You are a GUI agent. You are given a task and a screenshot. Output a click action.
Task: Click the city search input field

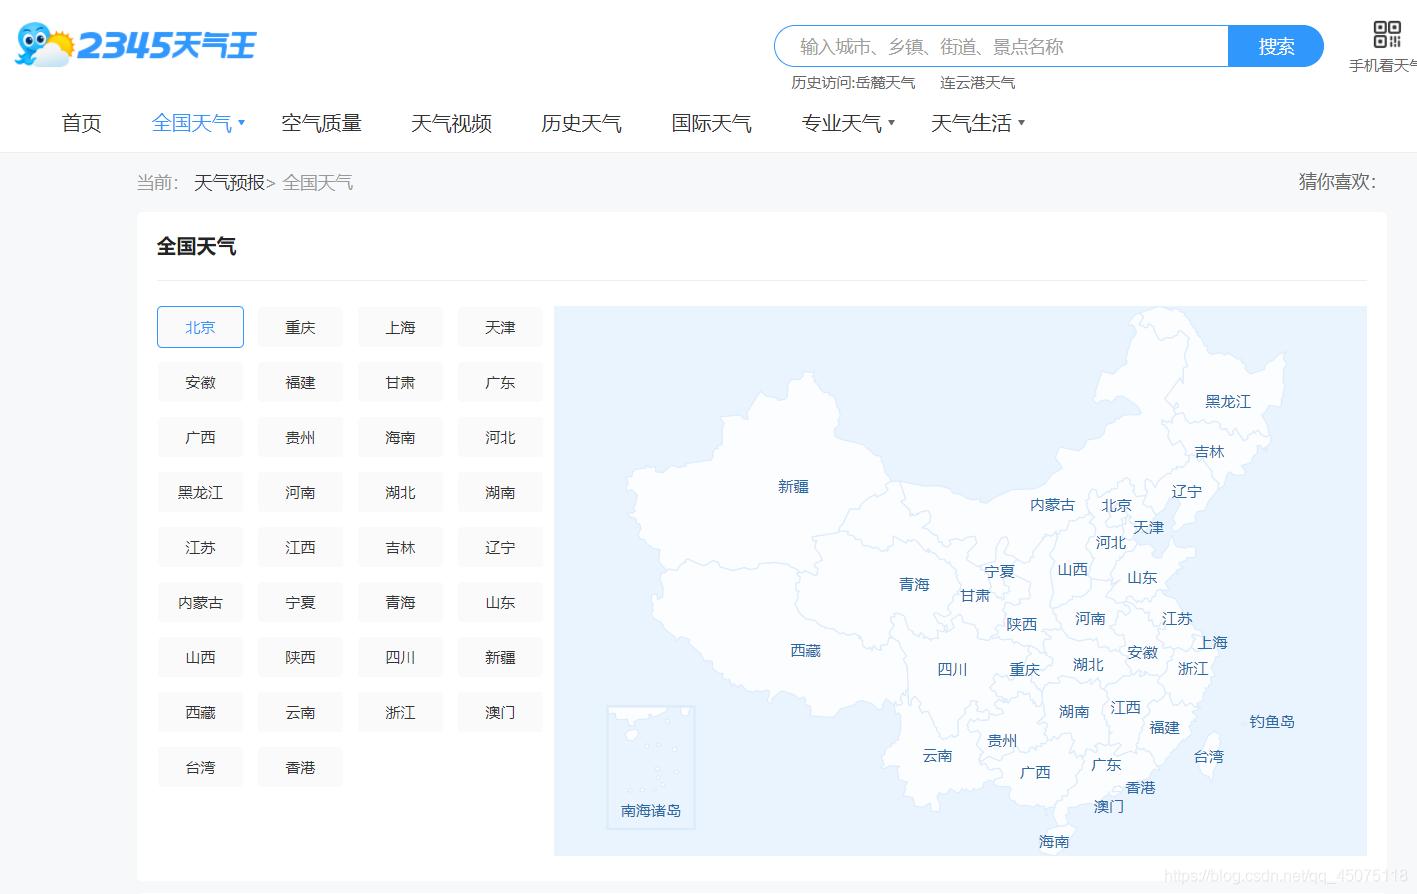(x=1000, y=46)
